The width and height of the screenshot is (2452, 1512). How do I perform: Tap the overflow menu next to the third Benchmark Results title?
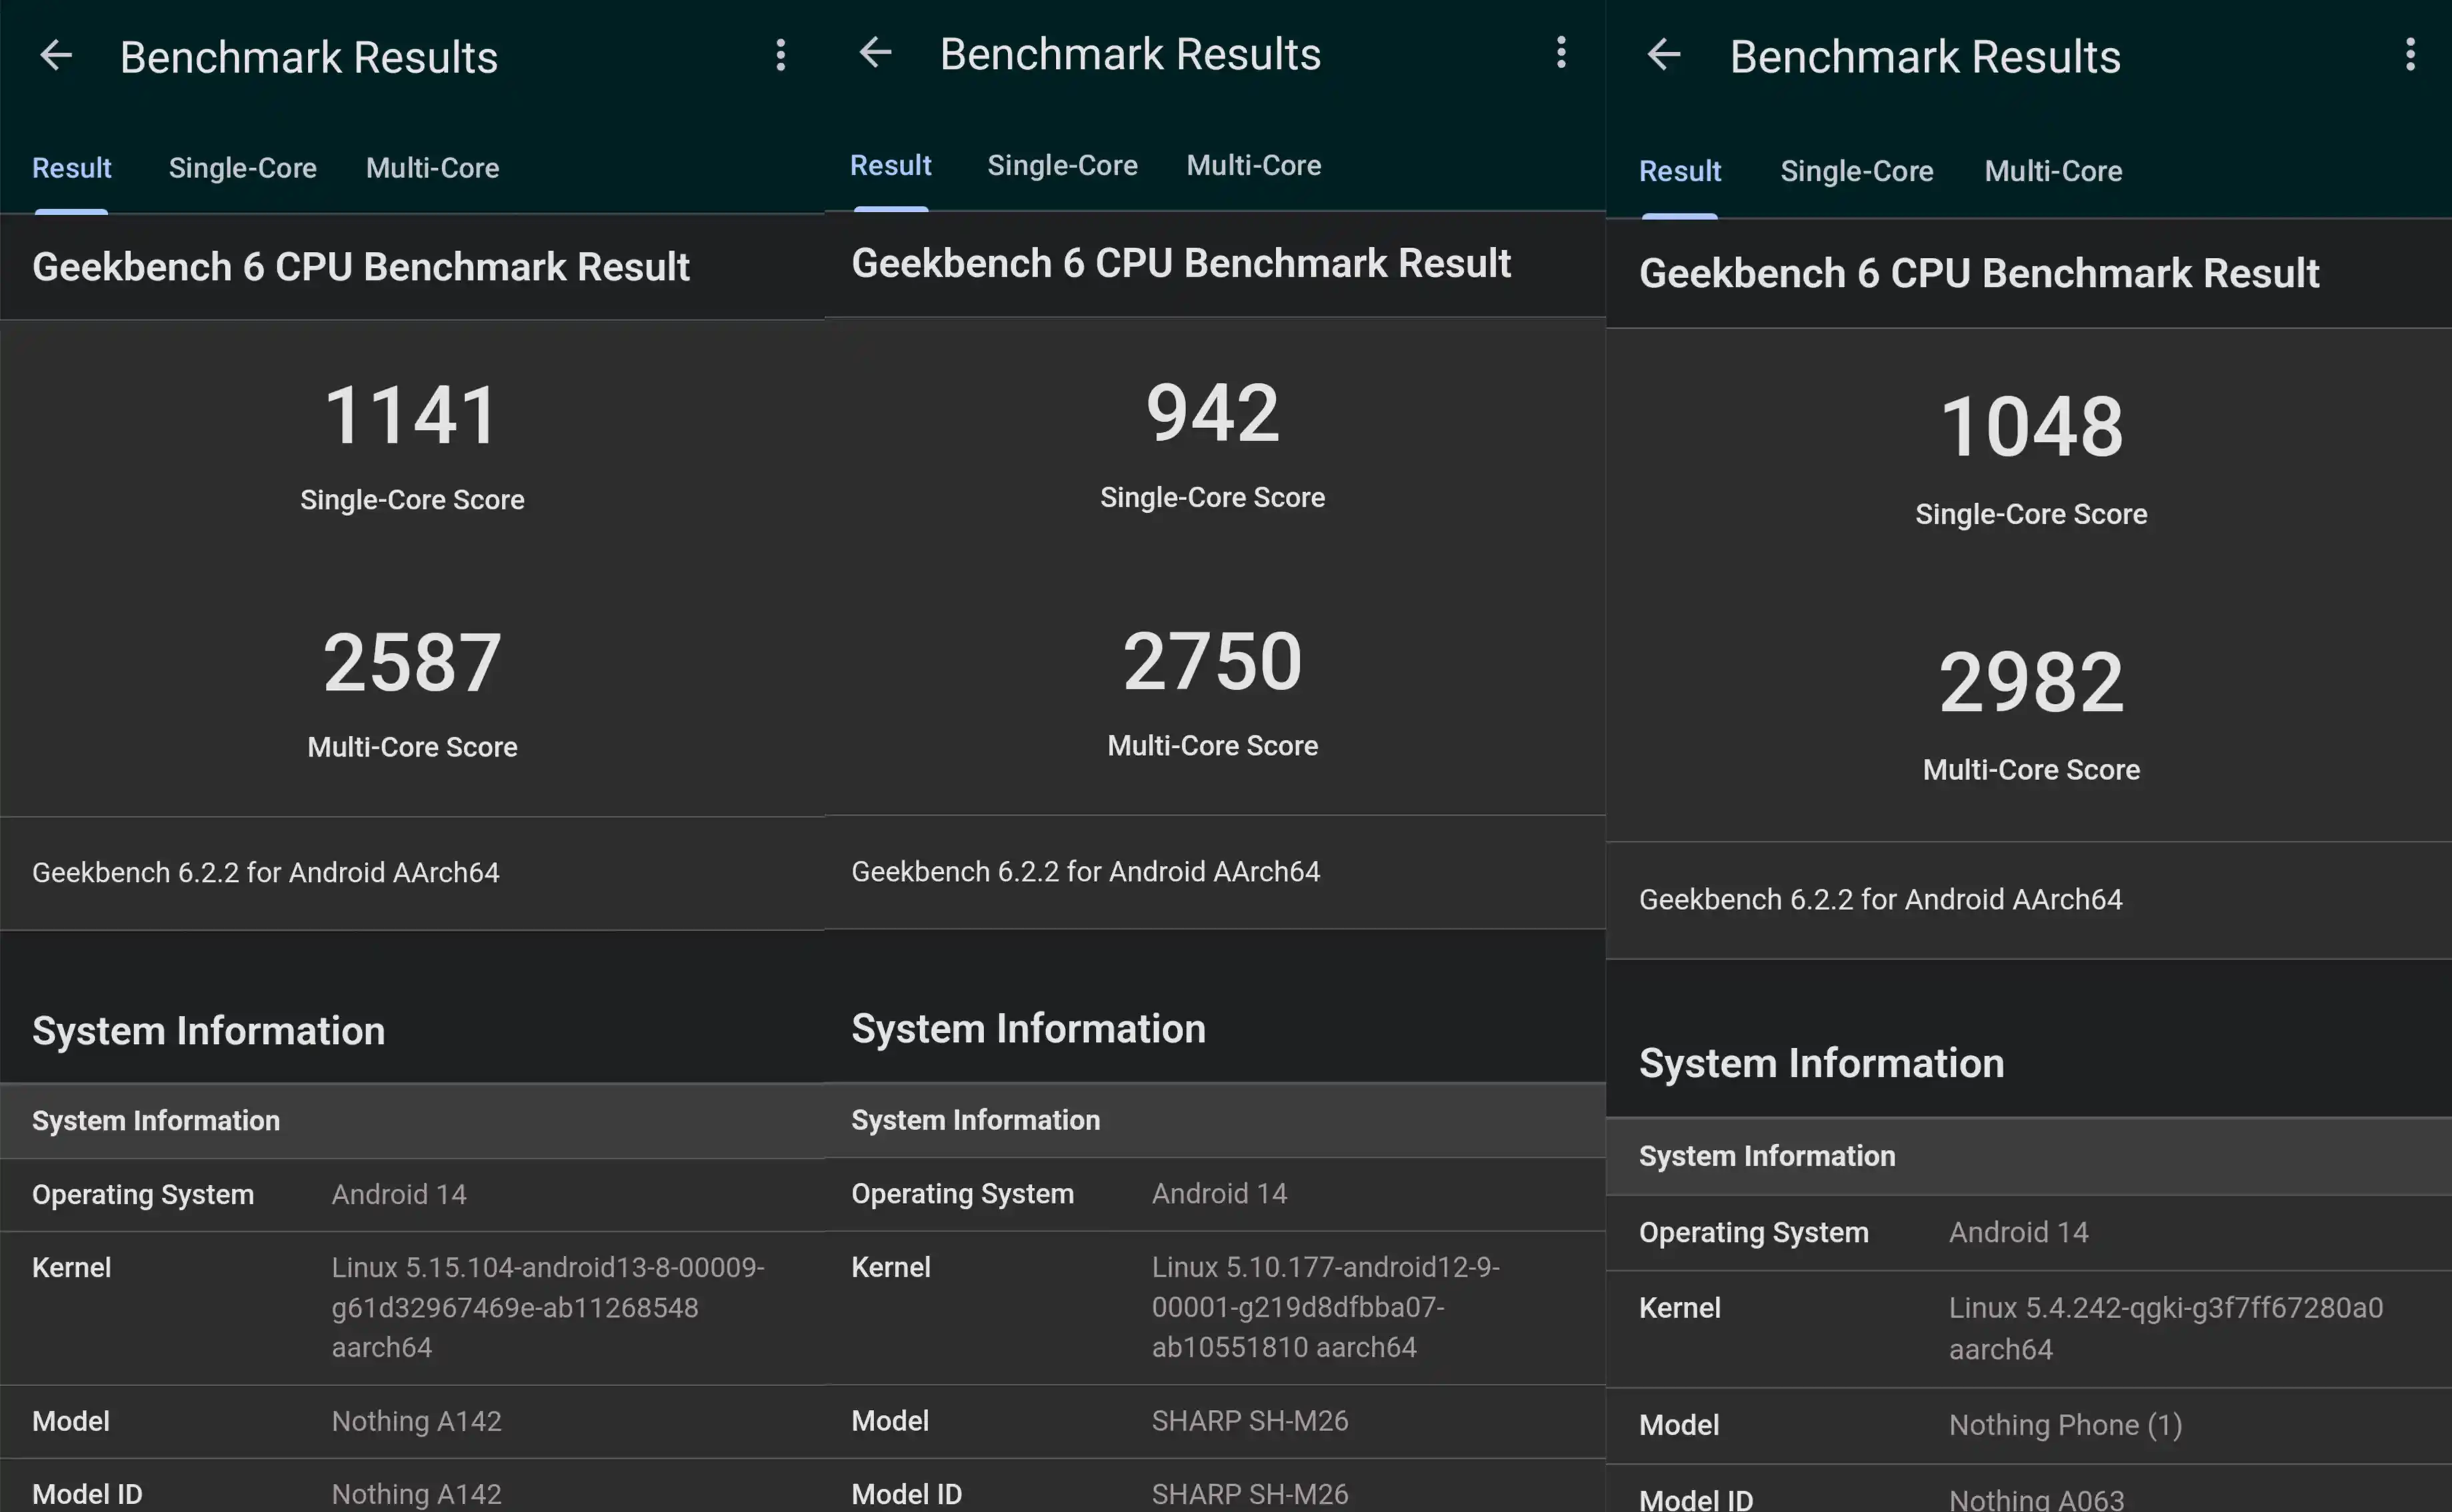(x=2410, y=55)
